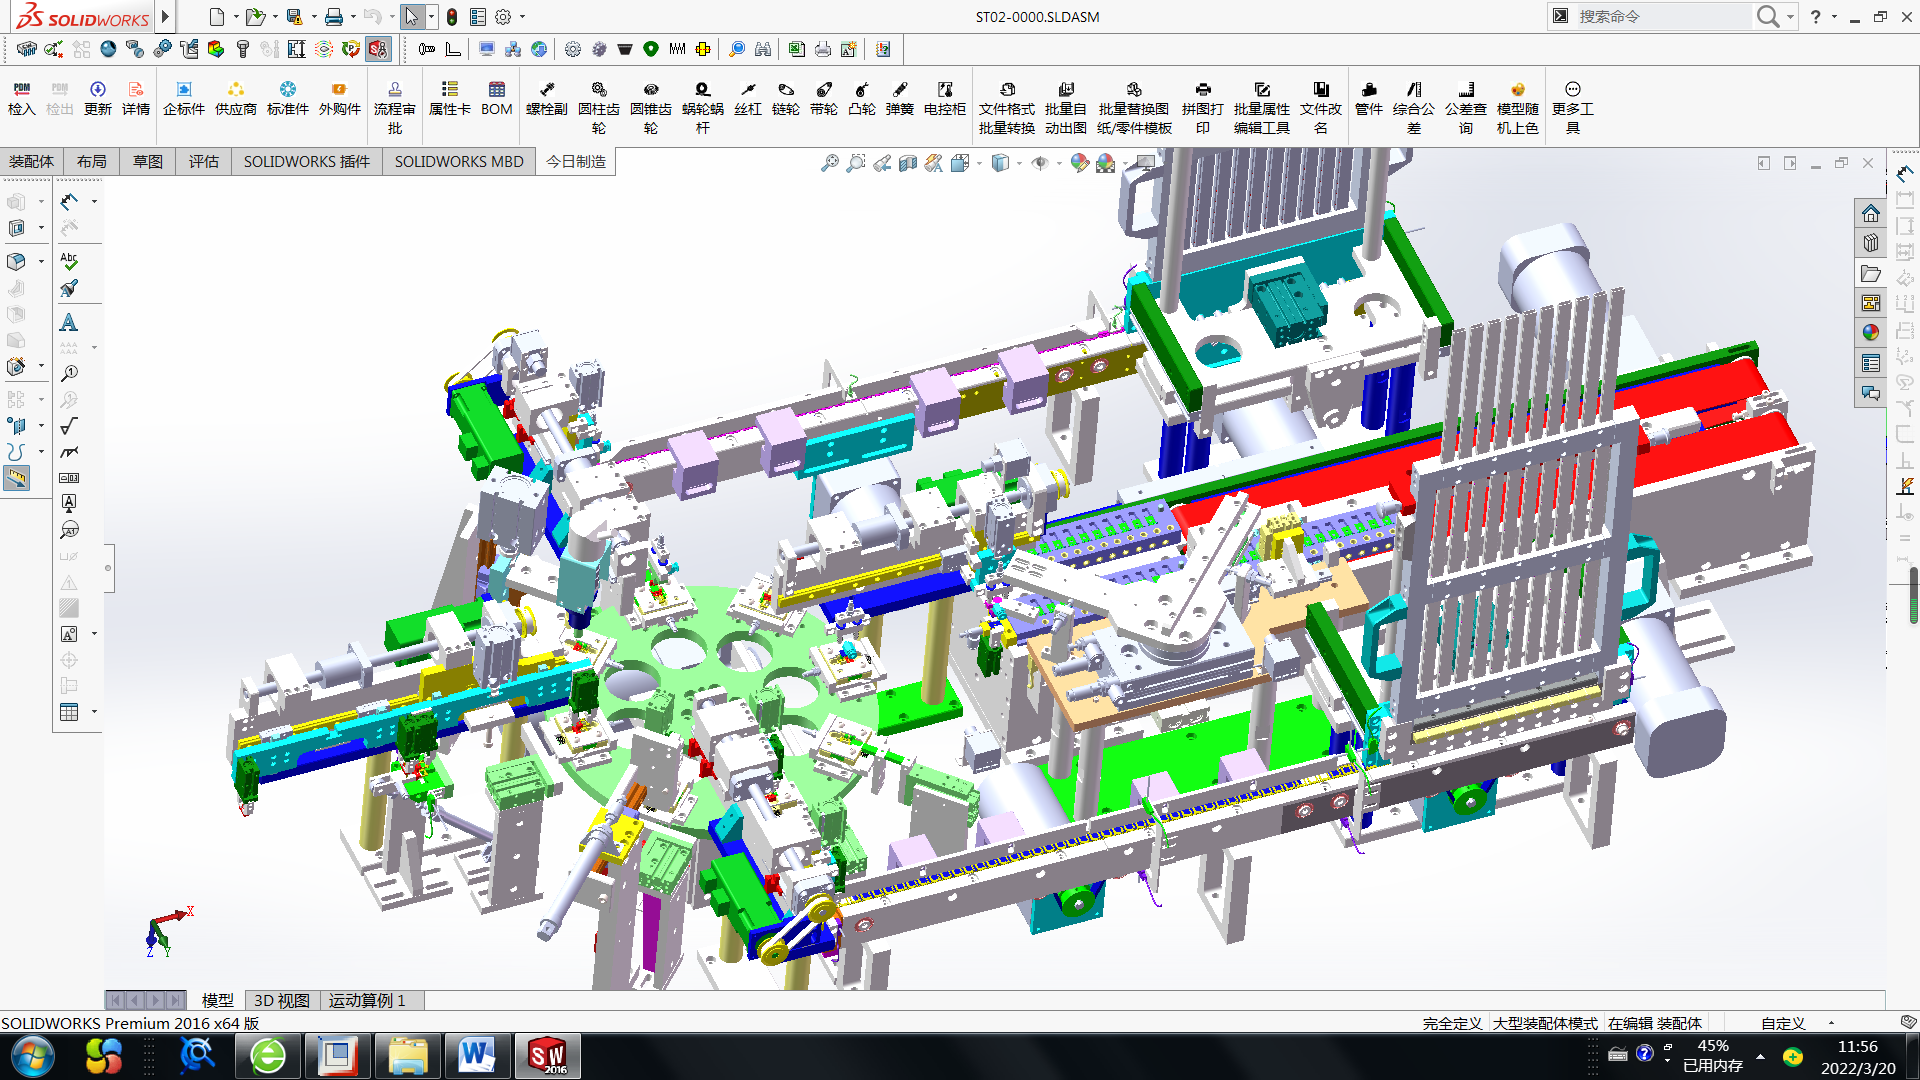
Task: Switch to the 布局 tab
Action: coord(91,162)
